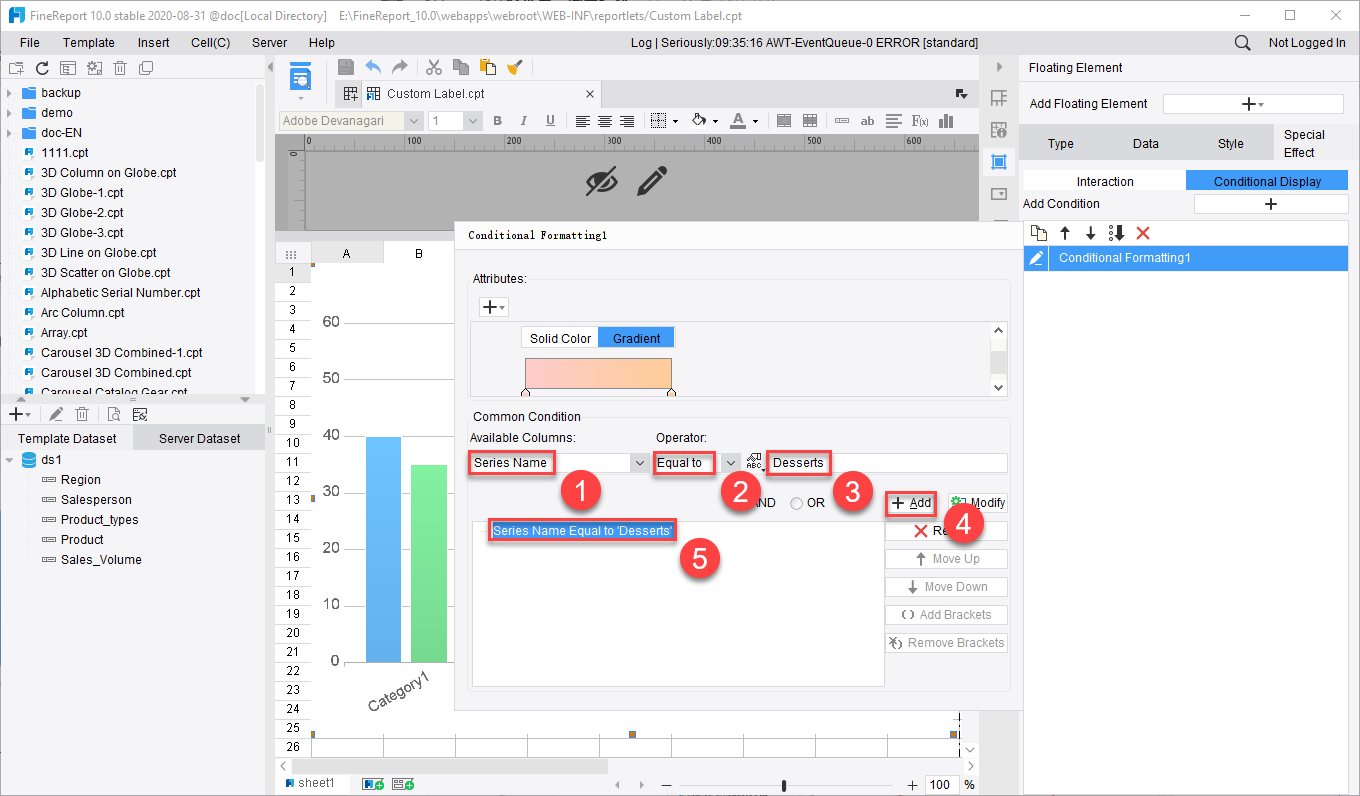The width and height of the screenshot is (1360, 796).
Task: Select the Solid Color fill option
Action: coord(560,338)
